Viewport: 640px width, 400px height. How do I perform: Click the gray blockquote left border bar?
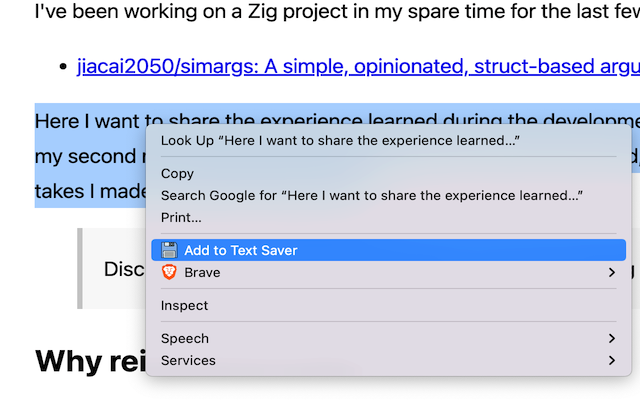point(80,269)
